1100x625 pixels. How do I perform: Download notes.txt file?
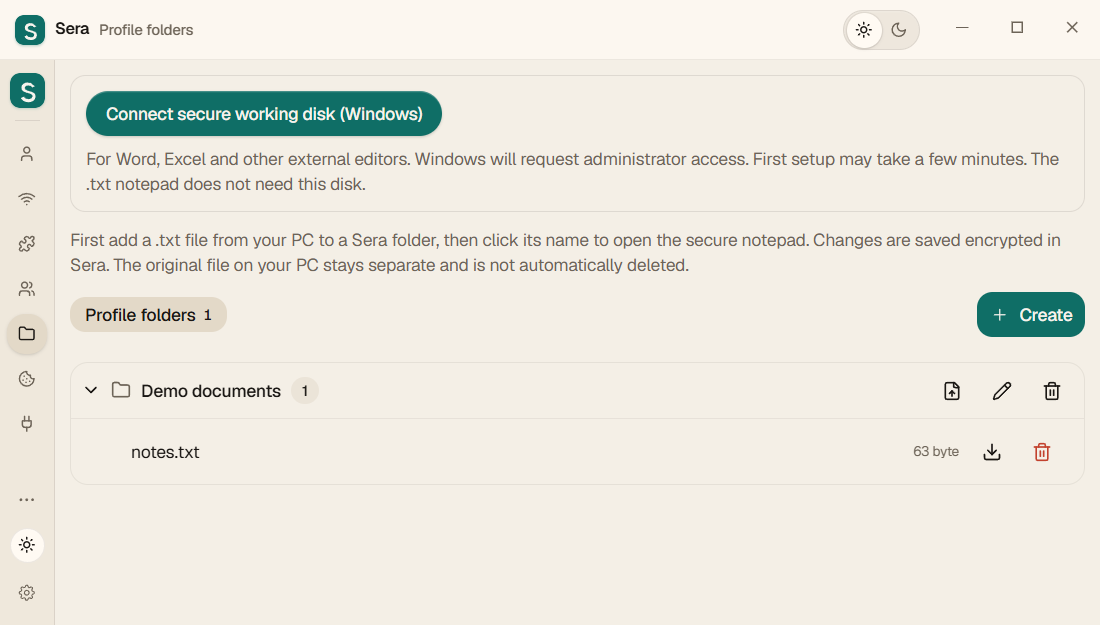tap(992, 452)
